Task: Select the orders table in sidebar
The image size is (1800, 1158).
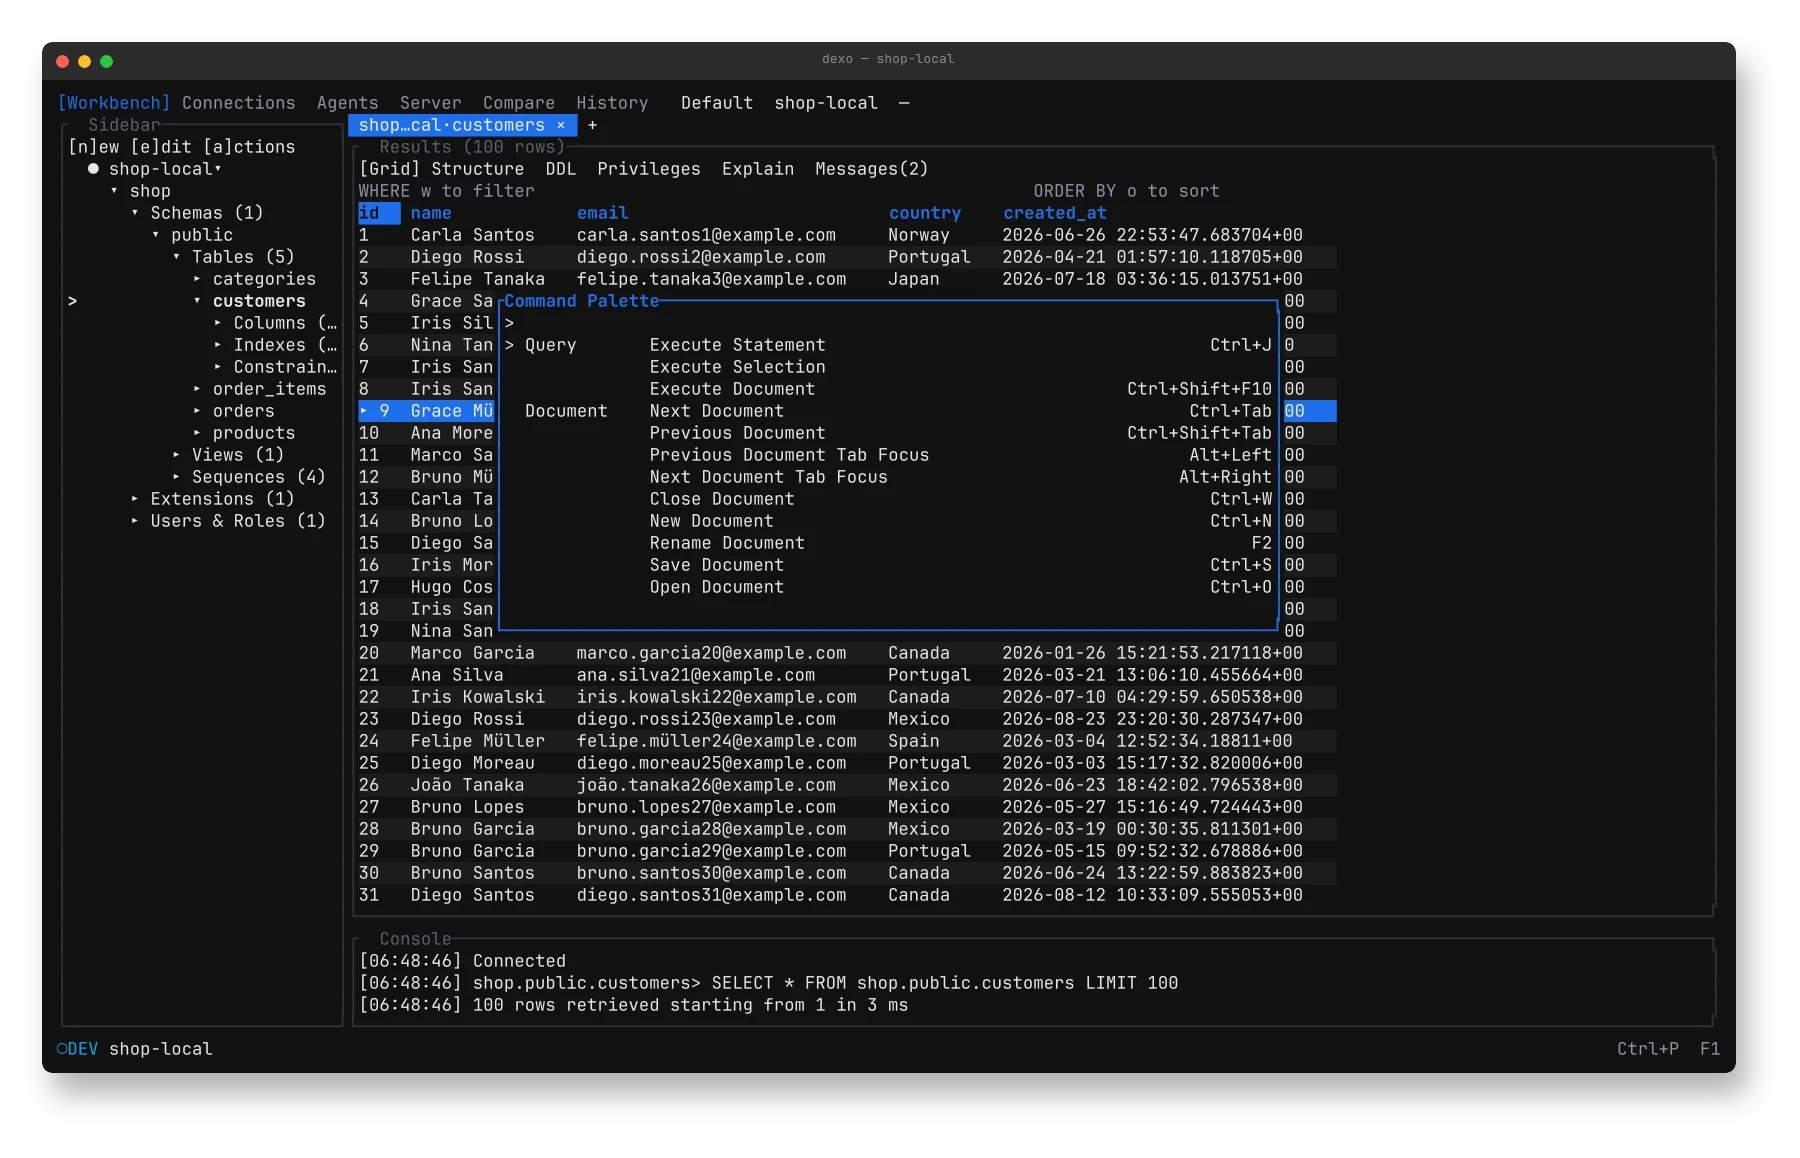Action: pos(243,411)
